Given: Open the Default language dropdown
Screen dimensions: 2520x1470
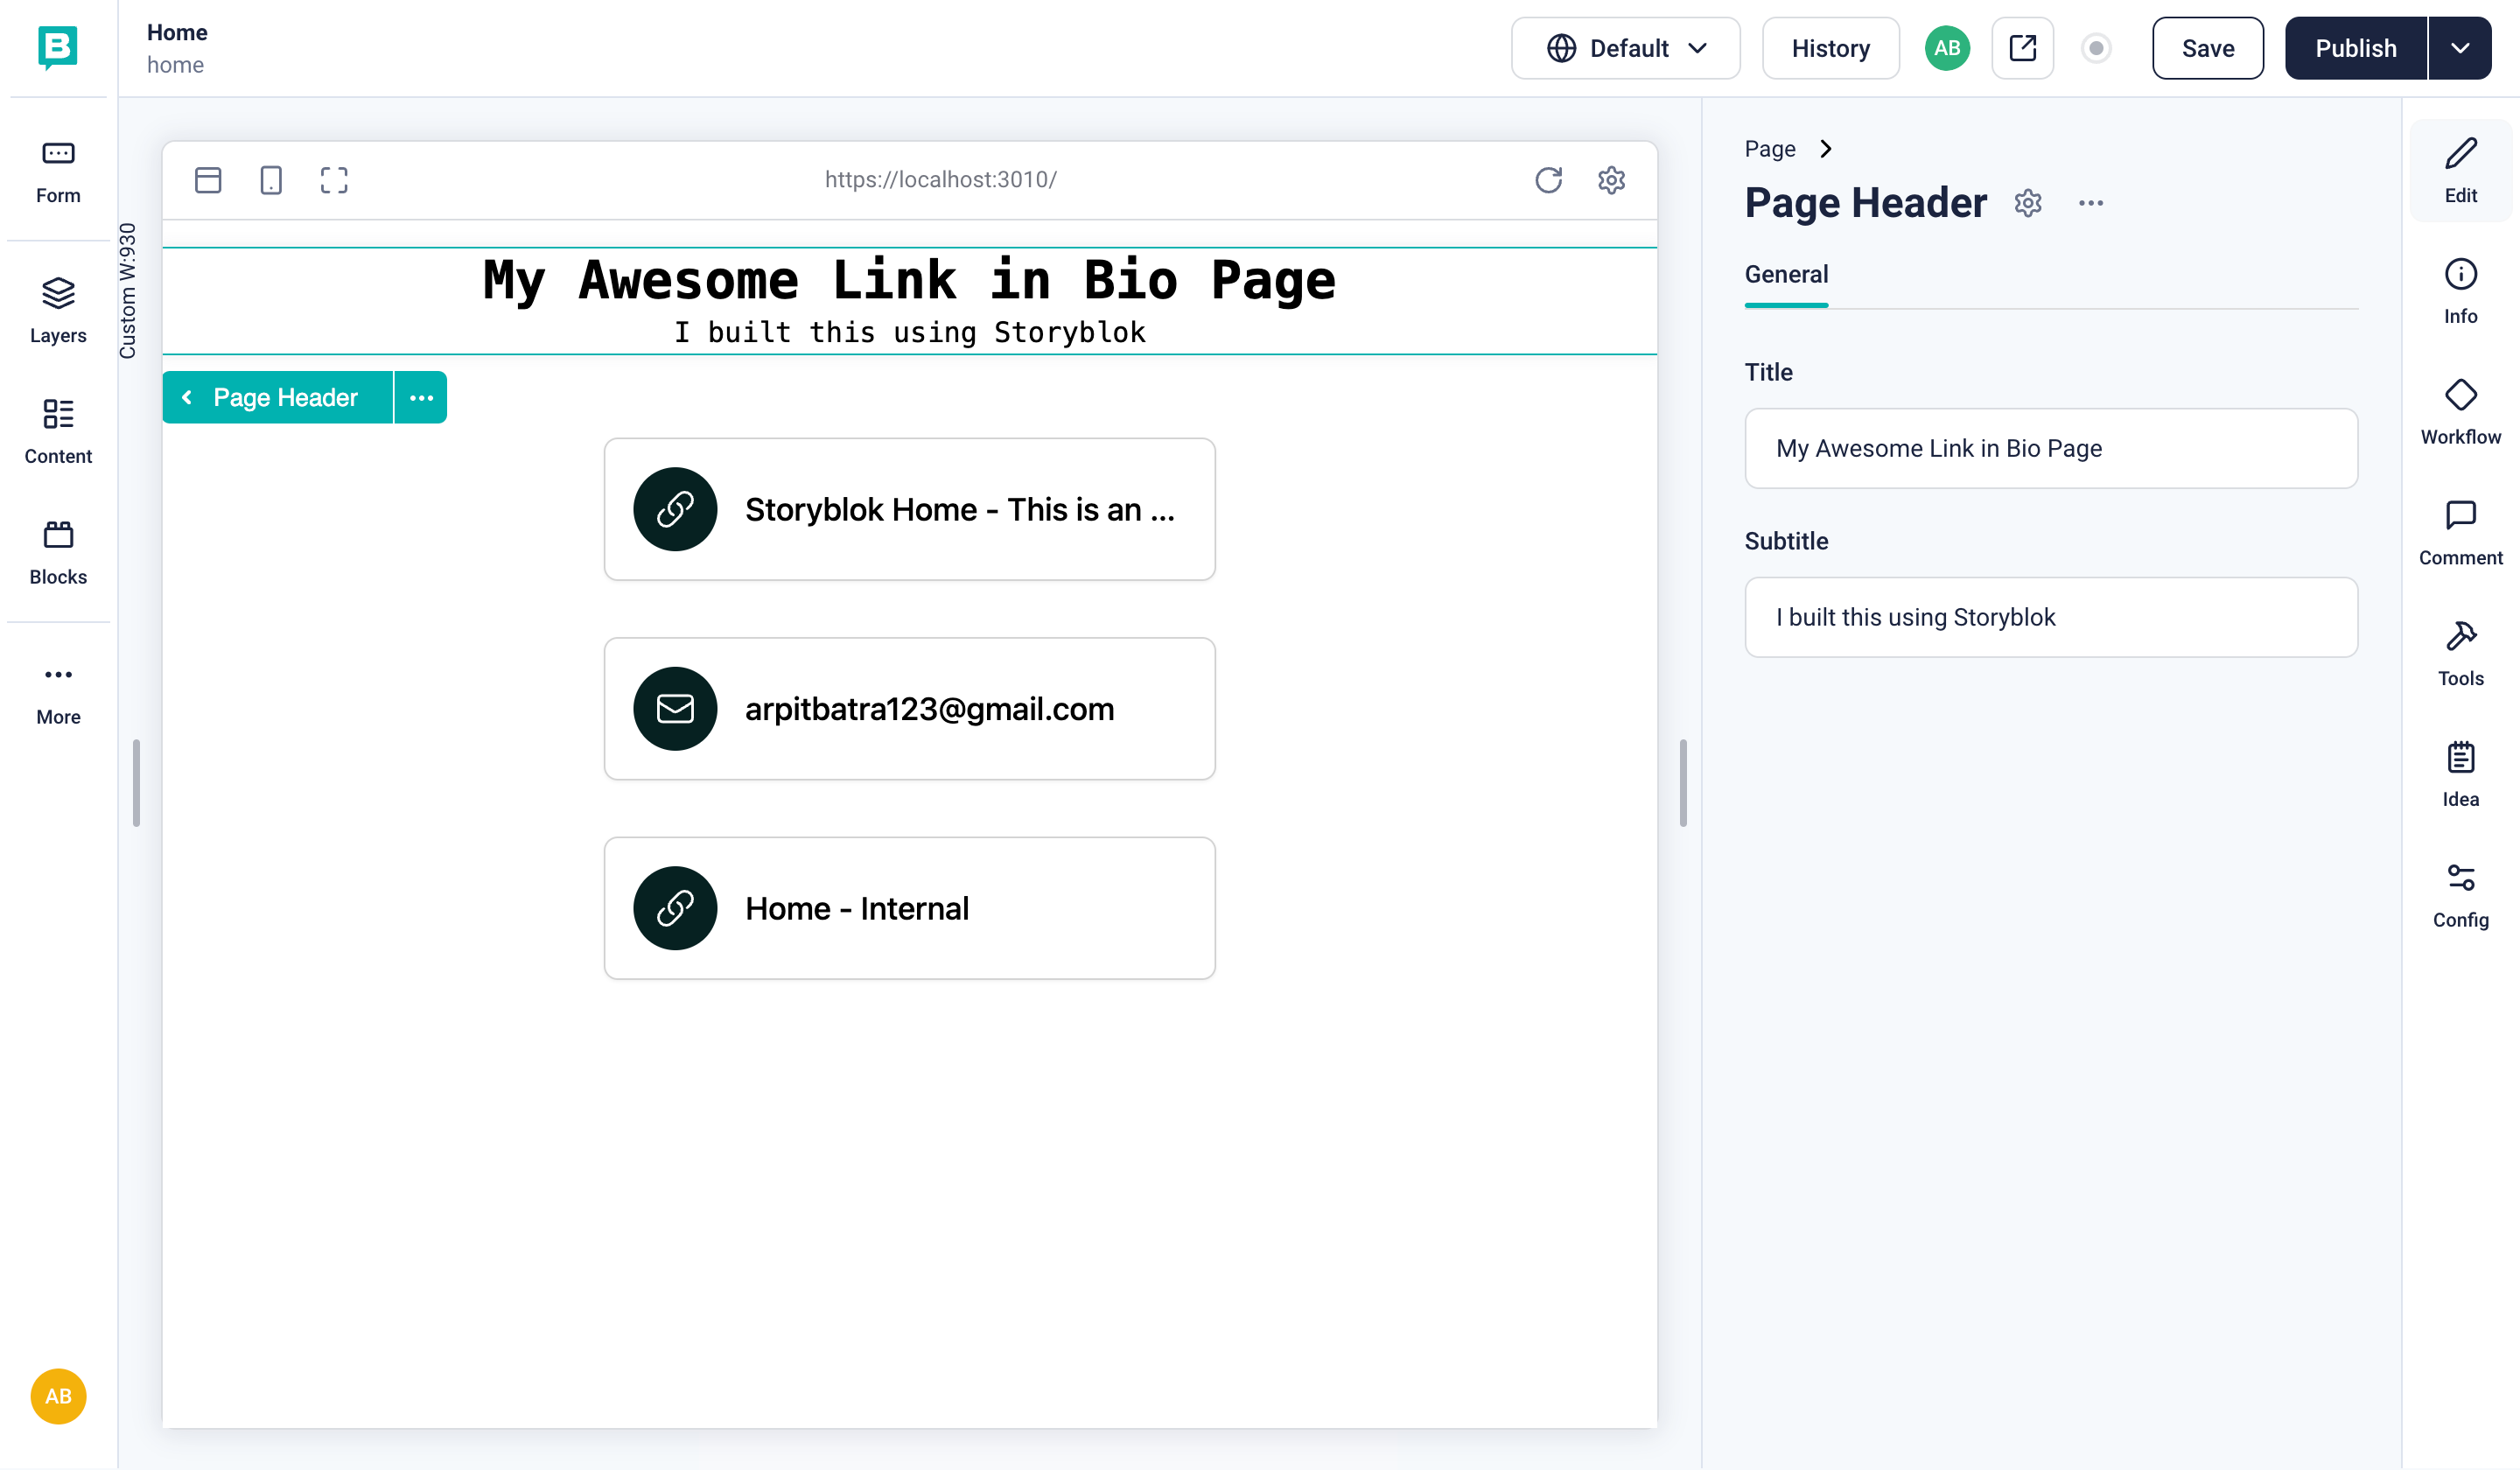Looking at the screenshot, I should click(x=1625, y=48).
